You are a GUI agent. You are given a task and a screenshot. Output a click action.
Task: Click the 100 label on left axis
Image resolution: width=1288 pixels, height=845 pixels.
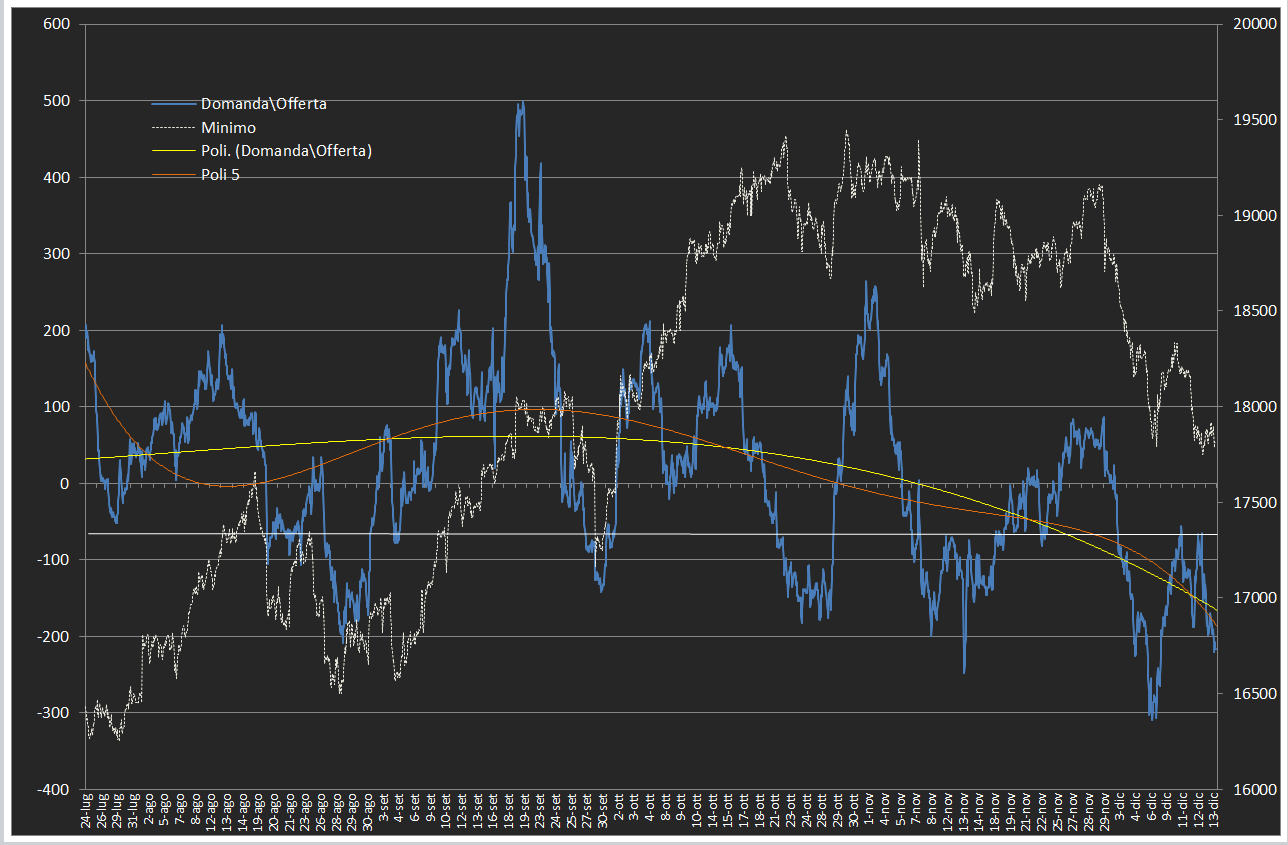pos(56,407)
